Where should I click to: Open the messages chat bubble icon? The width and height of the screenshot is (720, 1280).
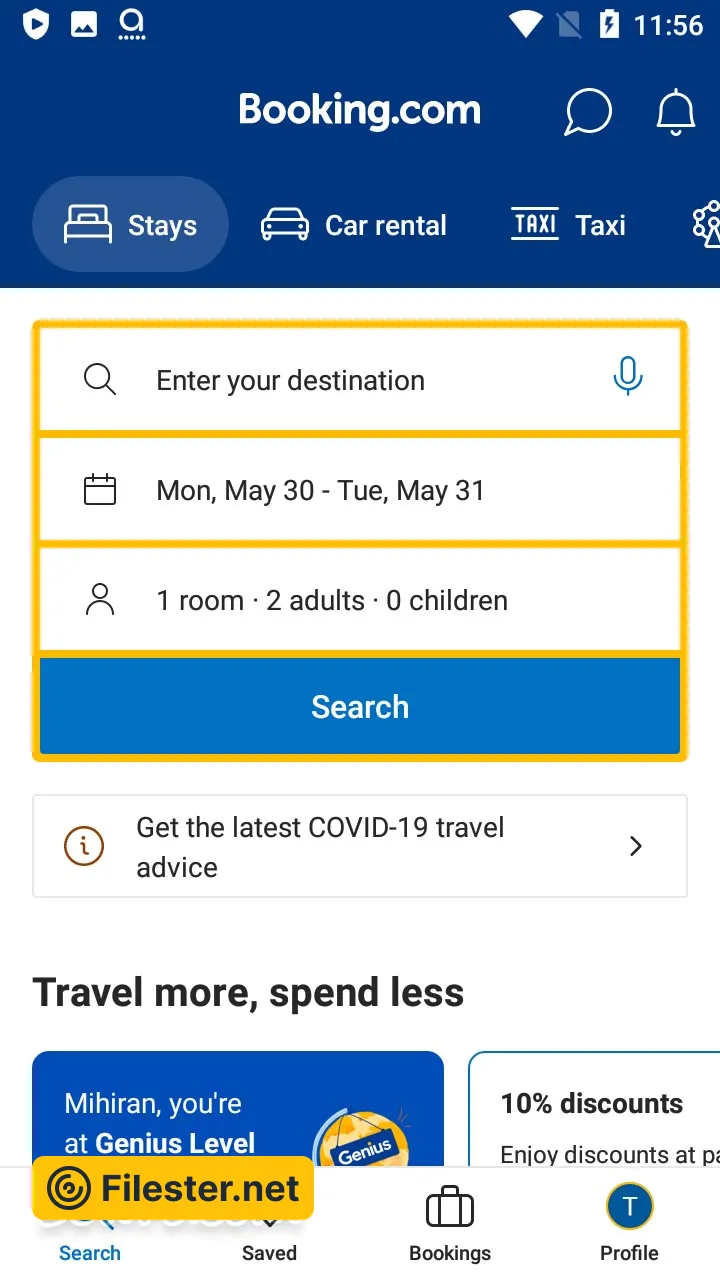588,111
